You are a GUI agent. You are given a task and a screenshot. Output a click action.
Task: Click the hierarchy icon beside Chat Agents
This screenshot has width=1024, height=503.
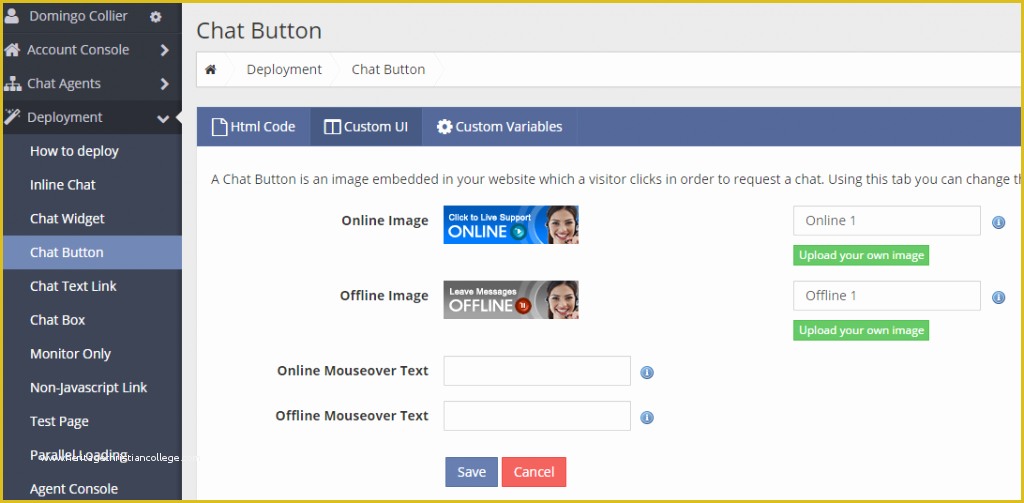coord(12,84)
